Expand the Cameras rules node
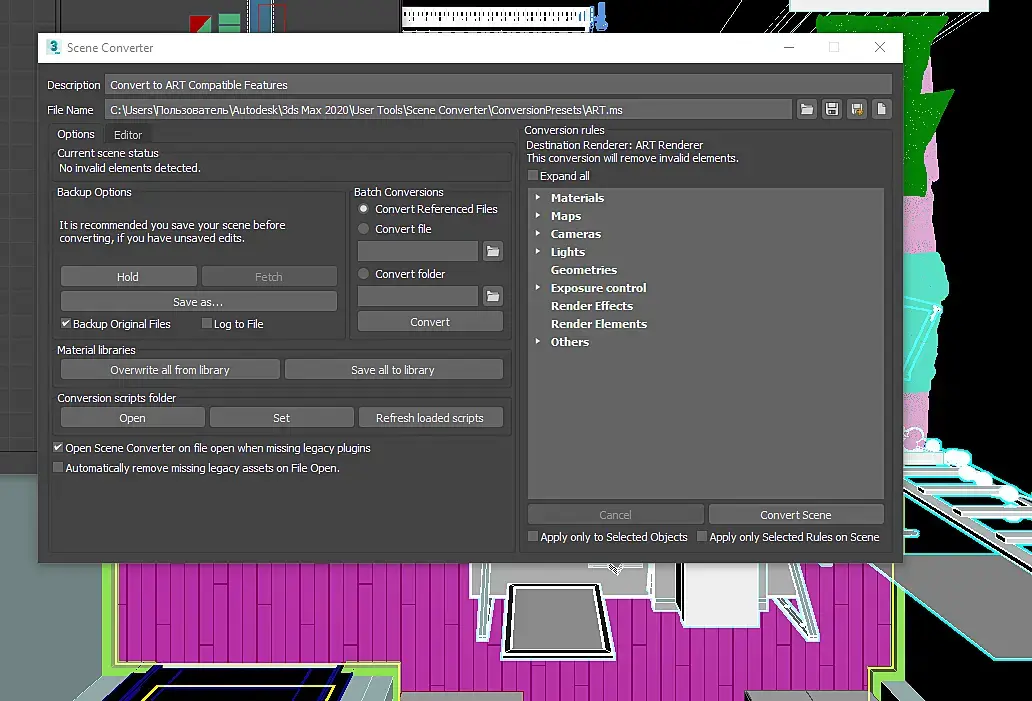Viewport: 1032px width, 701px height. pyautogui.click(x=538, y=234)
